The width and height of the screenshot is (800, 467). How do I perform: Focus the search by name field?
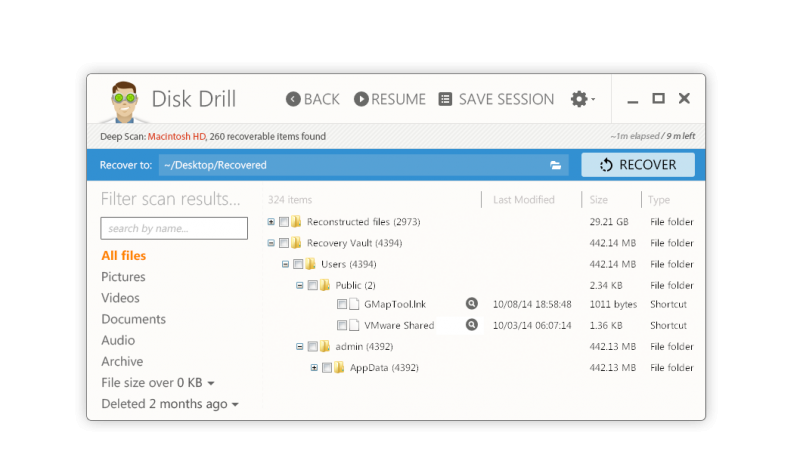point(174,228)
